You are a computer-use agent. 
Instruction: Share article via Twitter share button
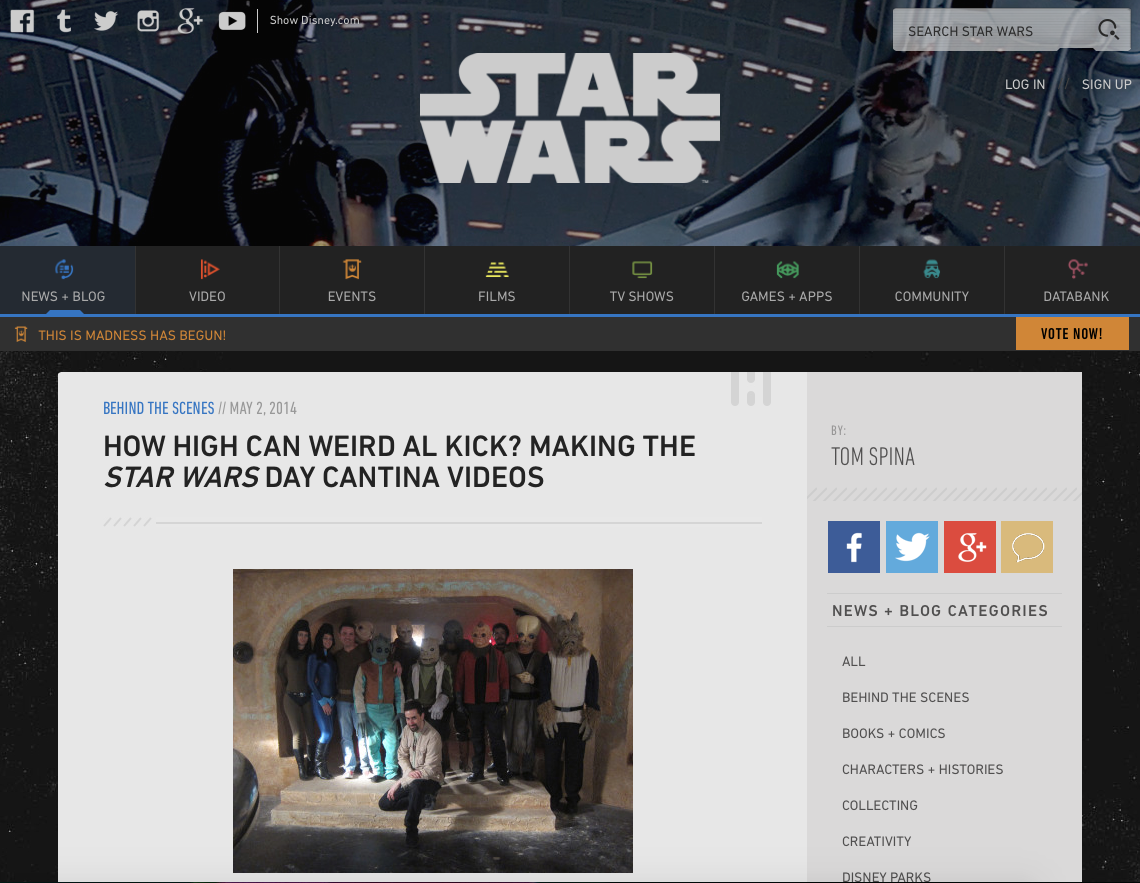coord(912,547)
